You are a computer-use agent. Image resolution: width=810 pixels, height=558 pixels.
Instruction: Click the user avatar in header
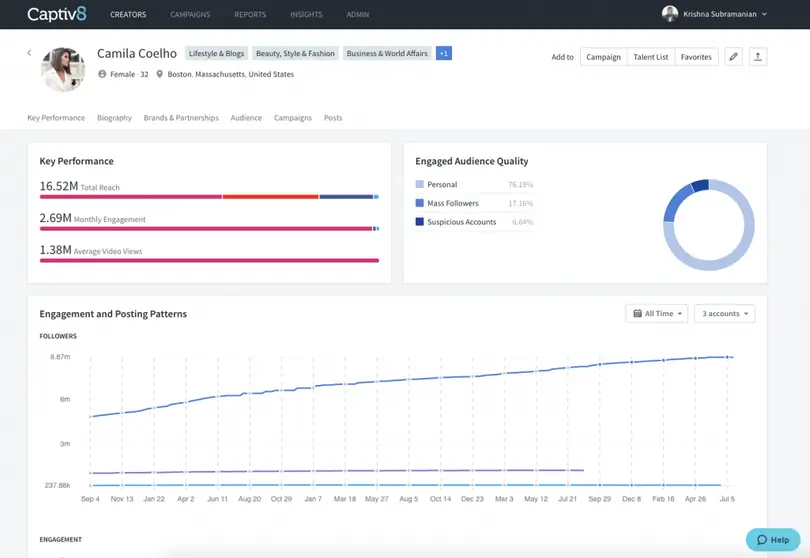coord(670,14)
